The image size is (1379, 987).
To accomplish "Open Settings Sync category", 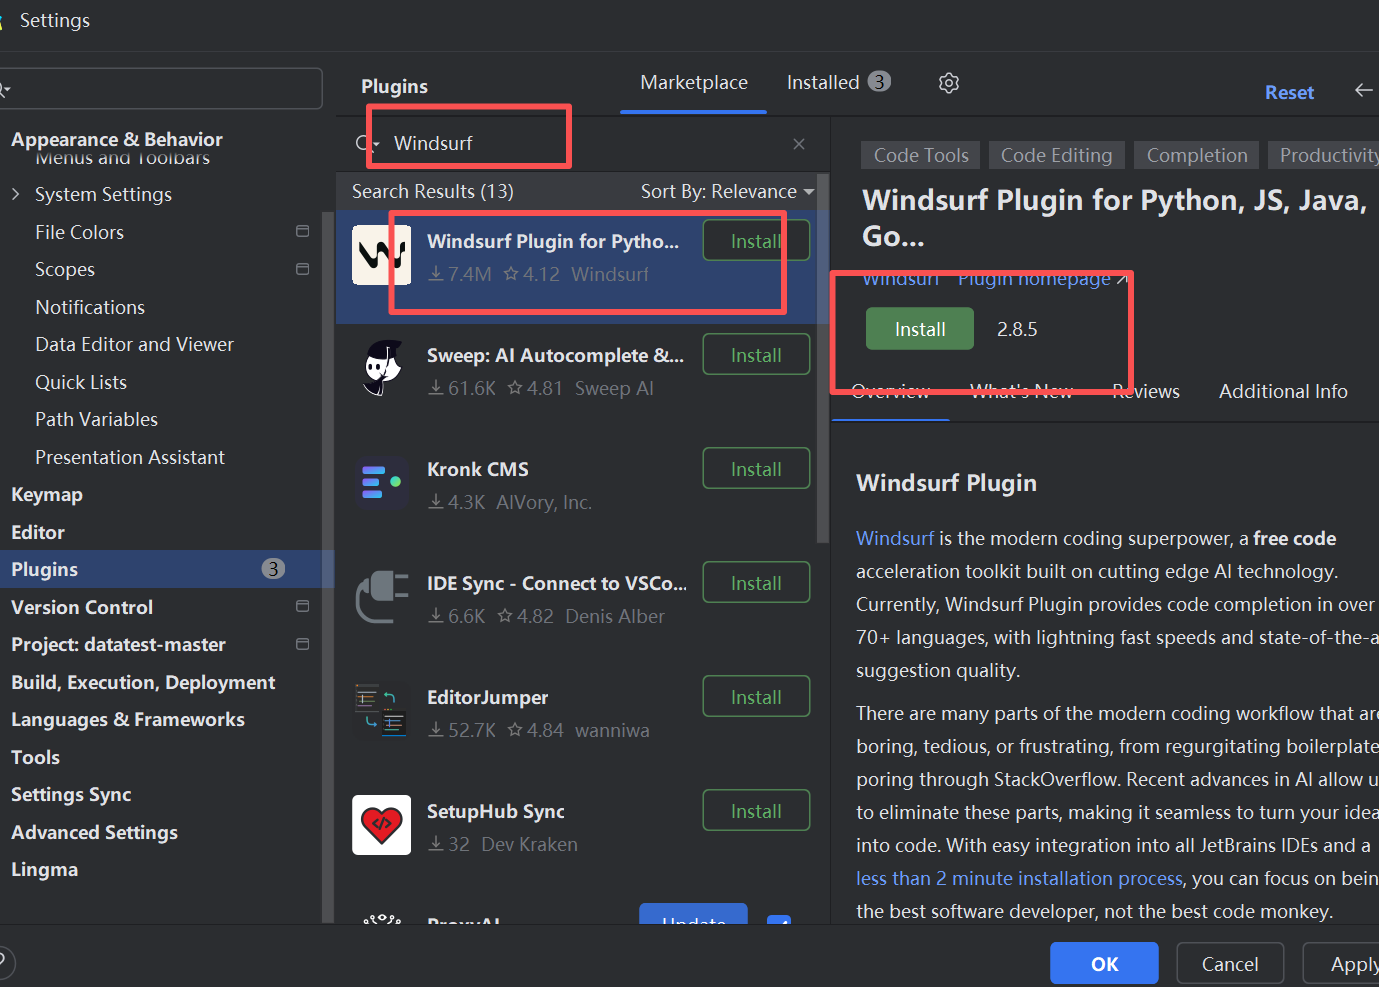I will tap(71, 794).
